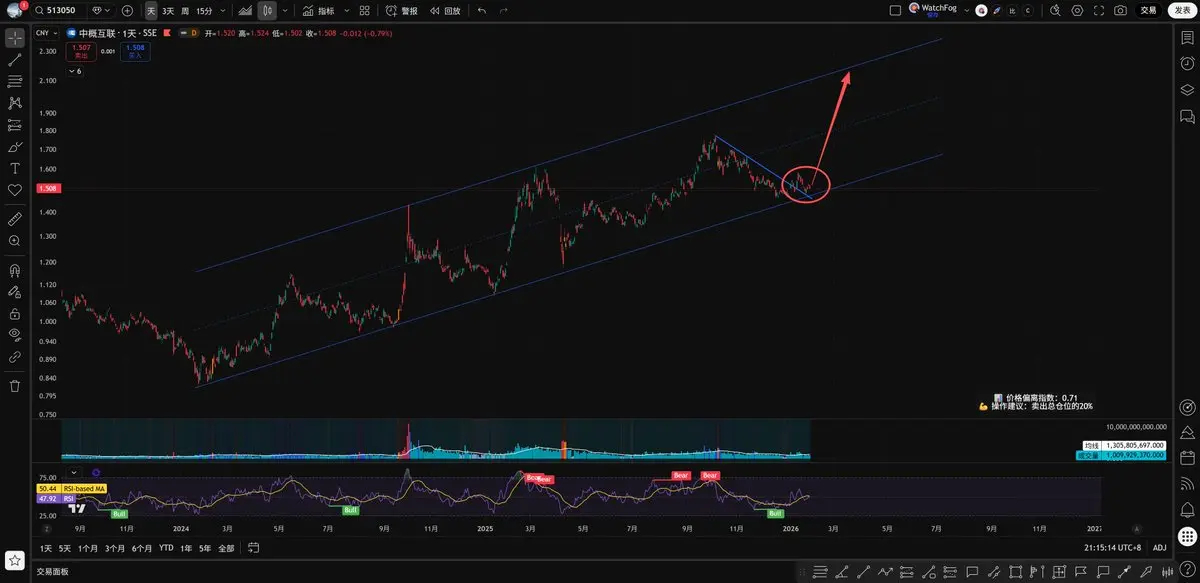Open the object tree layers panel

tap(1187, 89)
